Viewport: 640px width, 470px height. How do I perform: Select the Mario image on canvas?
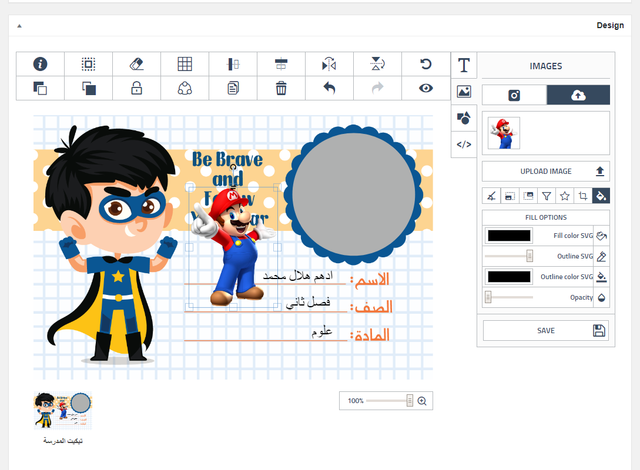click(234, 247)
